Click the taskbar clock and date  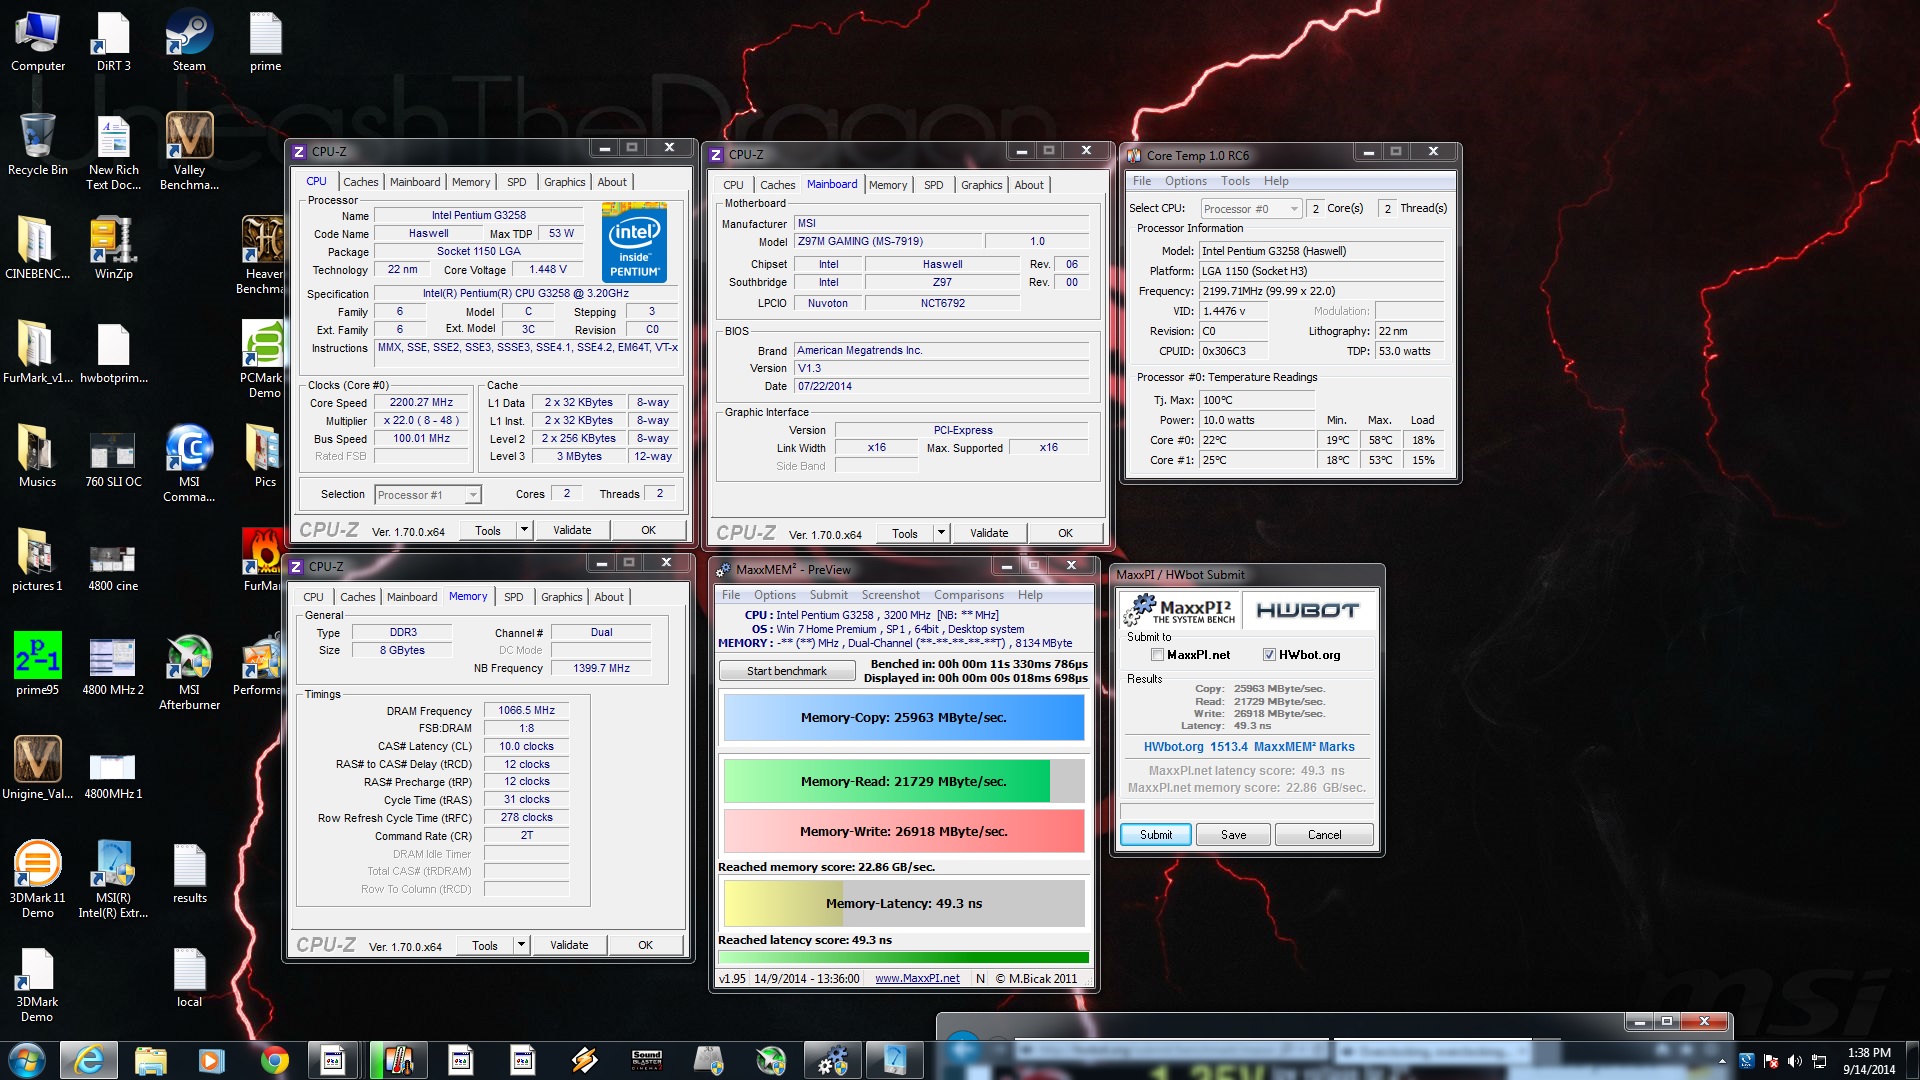pos(1869,1061)
